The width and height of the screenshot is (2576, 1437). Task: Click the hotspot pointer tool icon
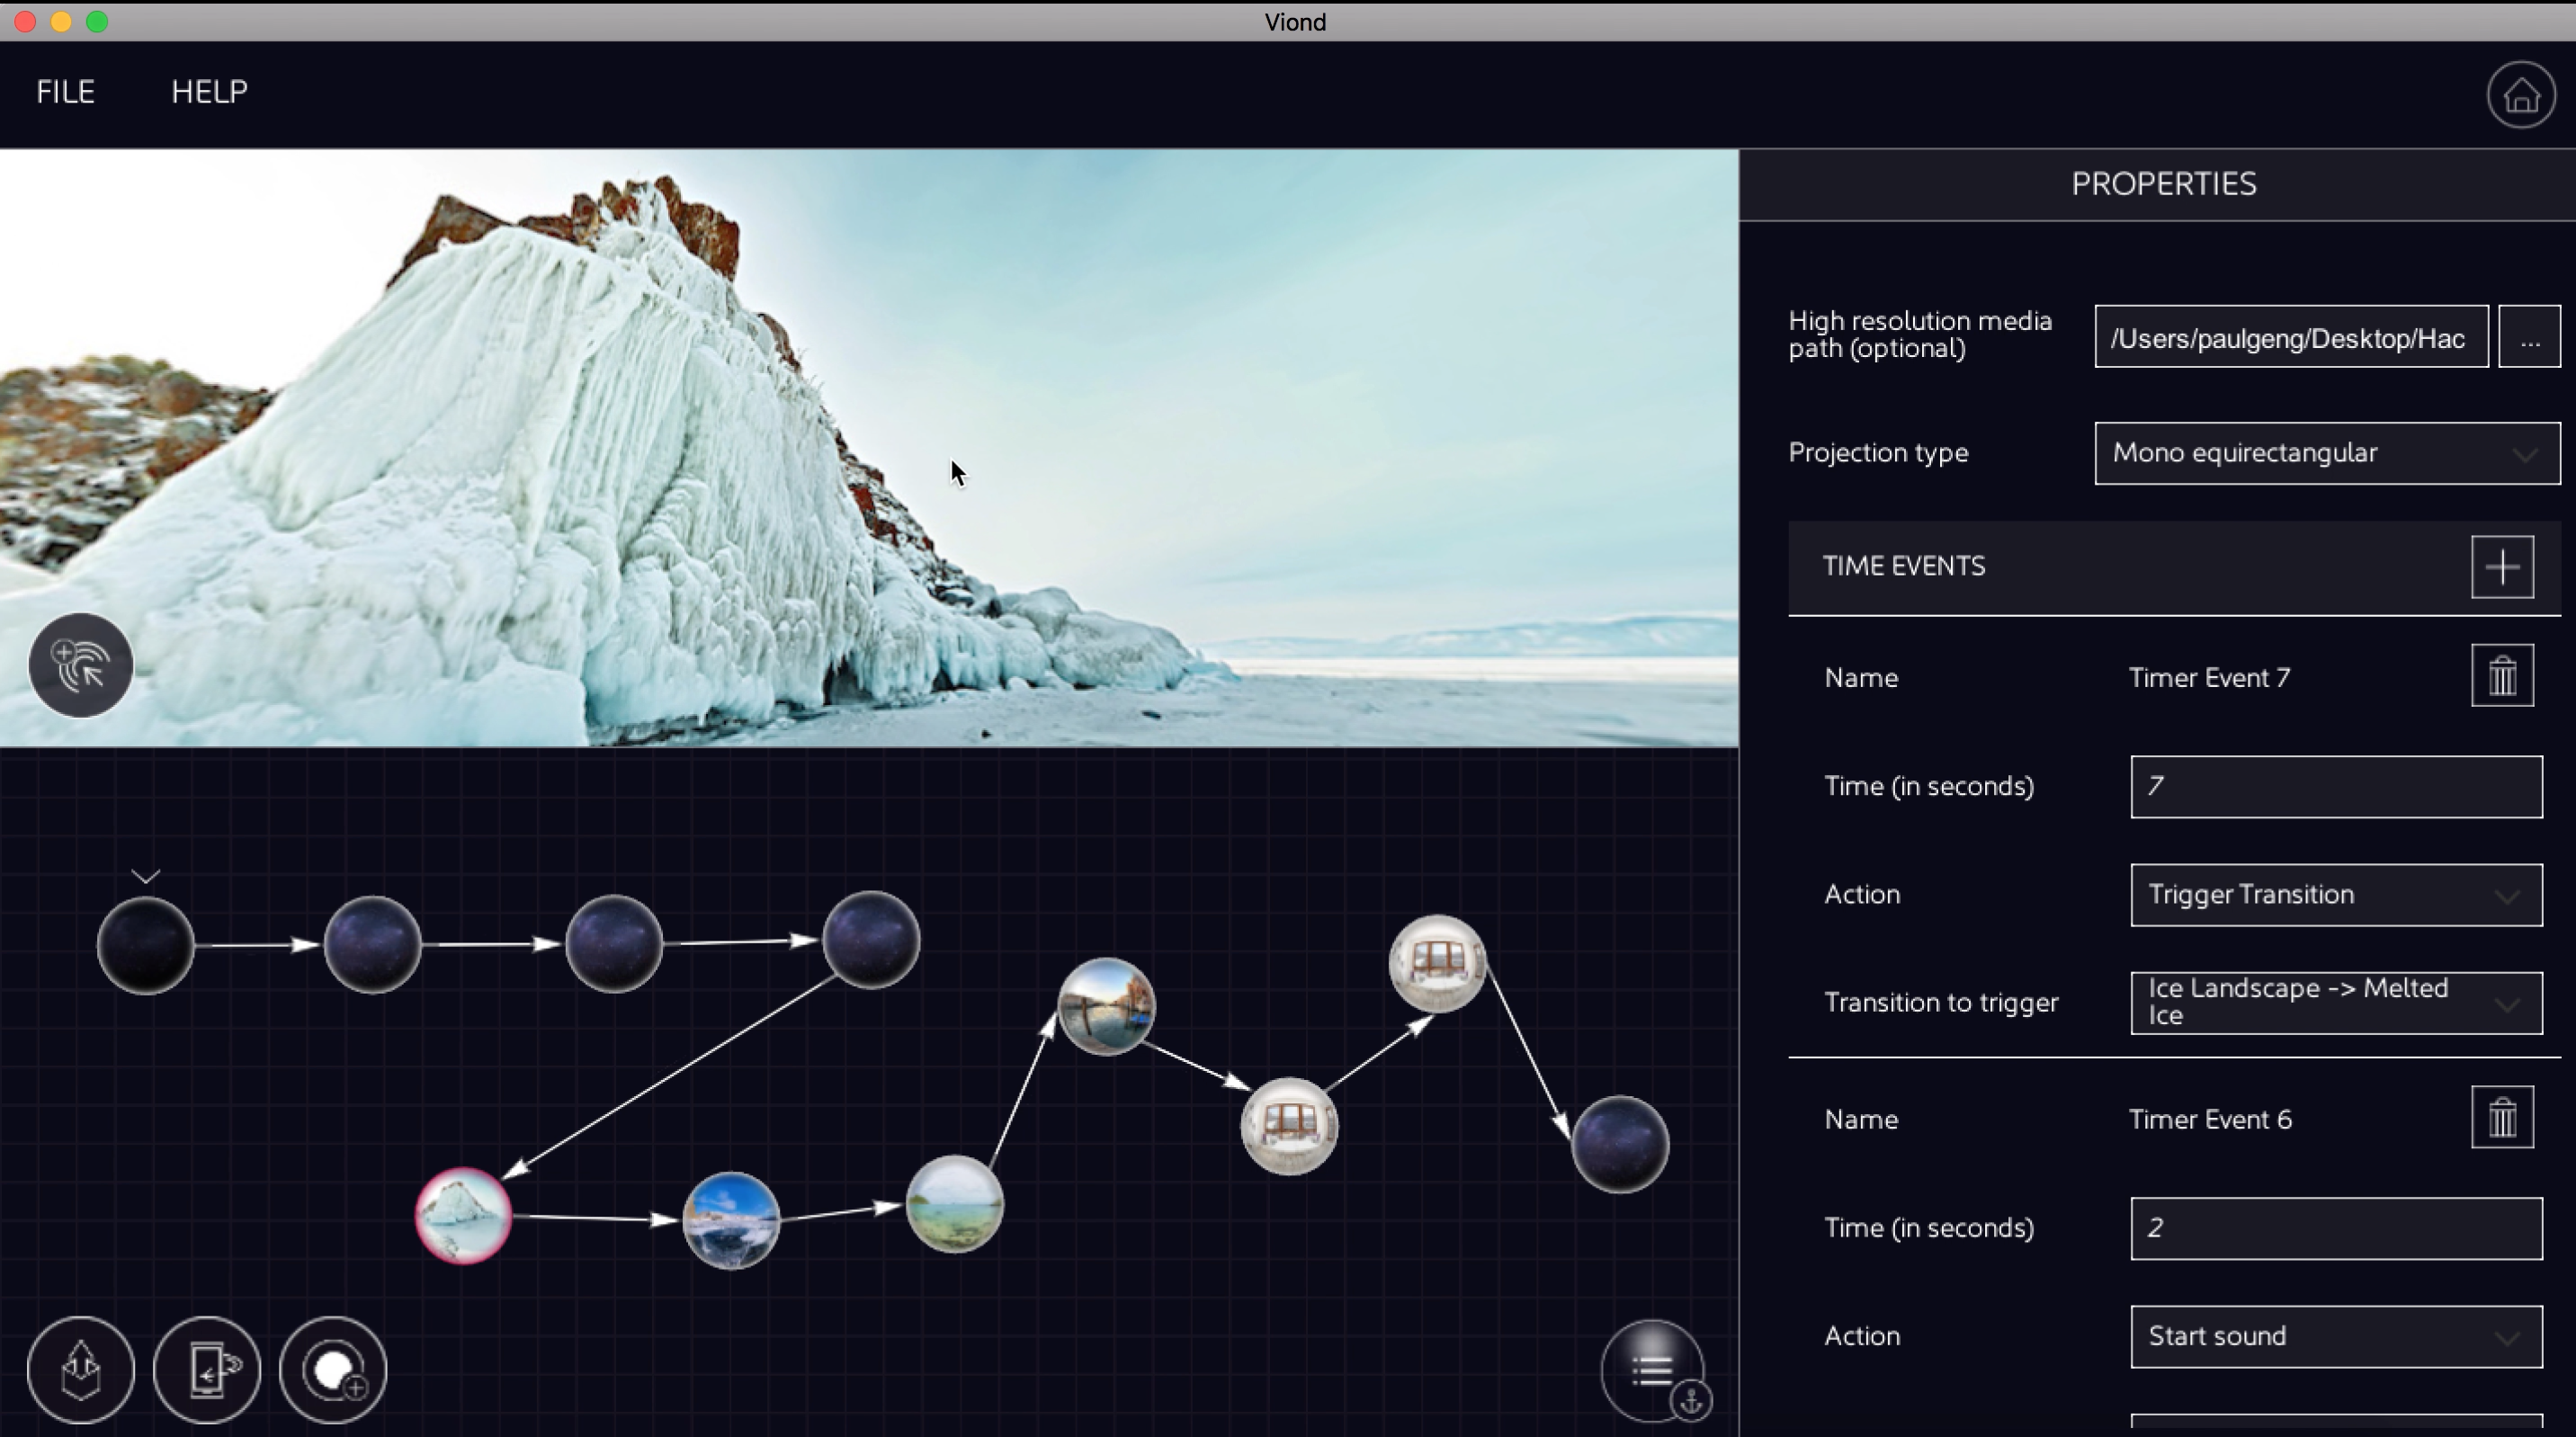click(x=81, y=665)
